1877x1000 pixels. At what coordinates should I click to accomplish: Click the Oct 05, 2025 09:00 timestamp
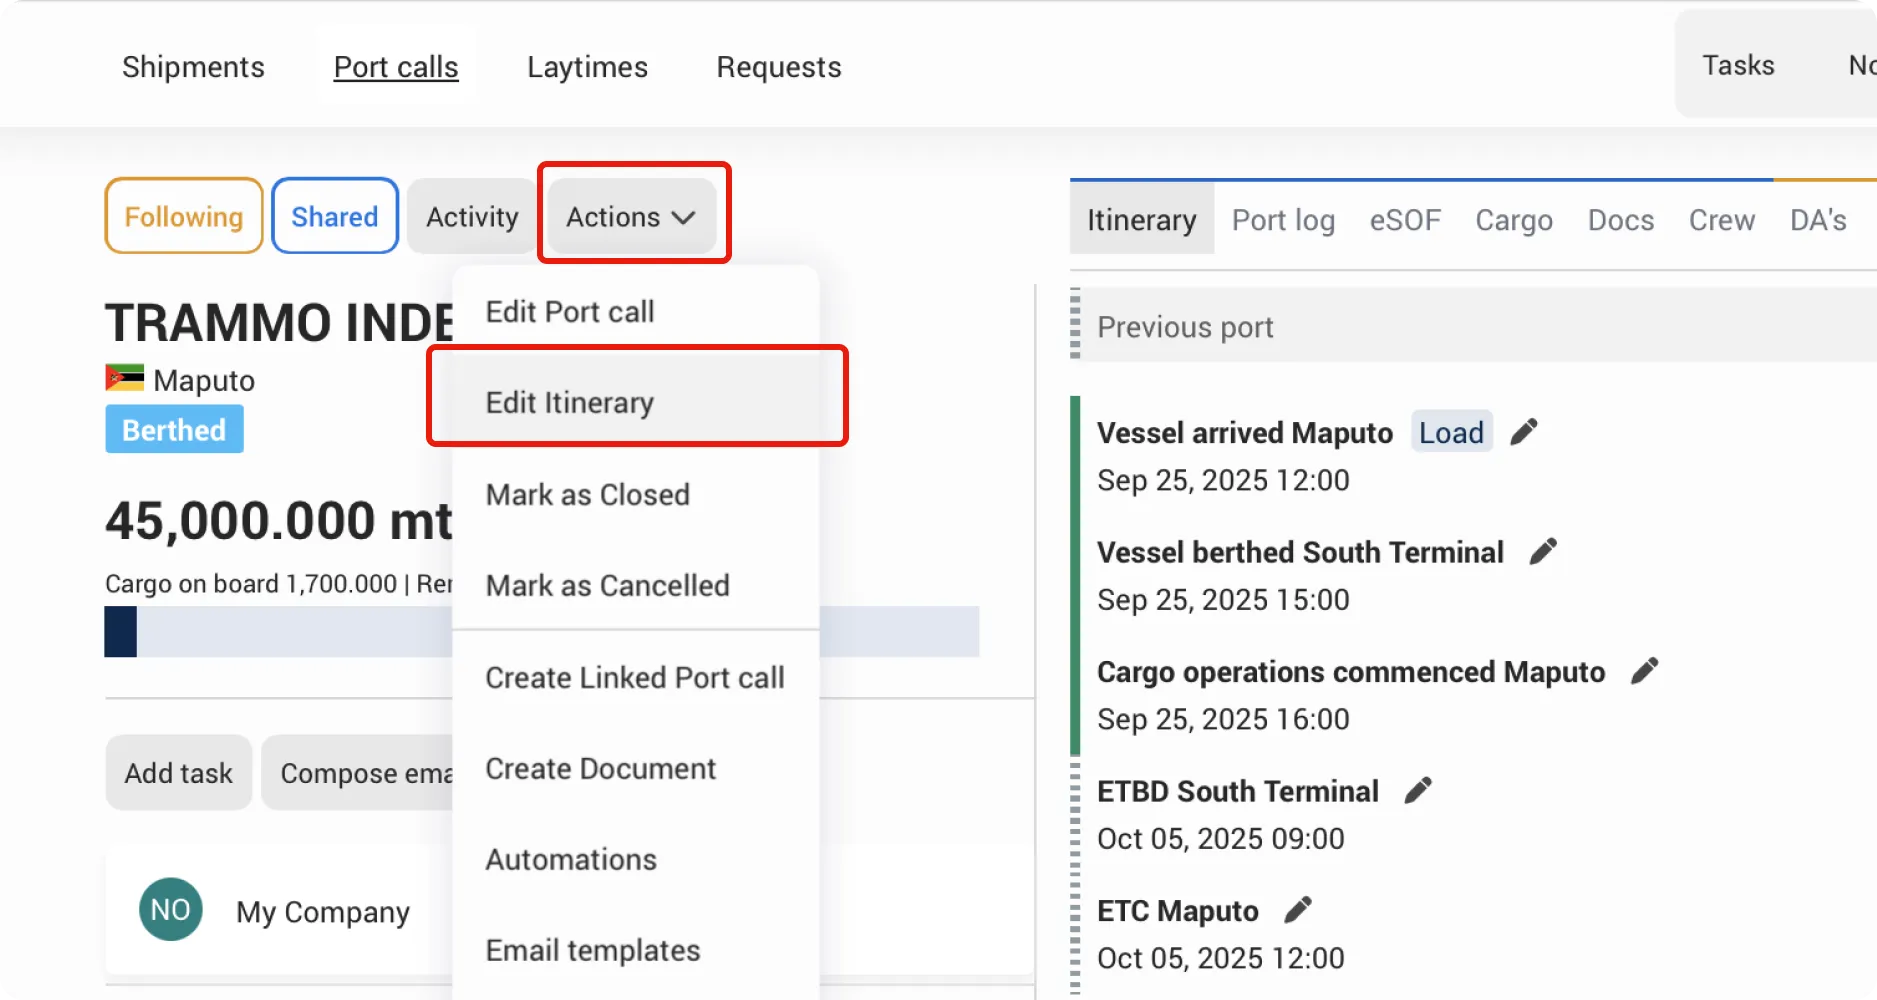coord(1220,838)
